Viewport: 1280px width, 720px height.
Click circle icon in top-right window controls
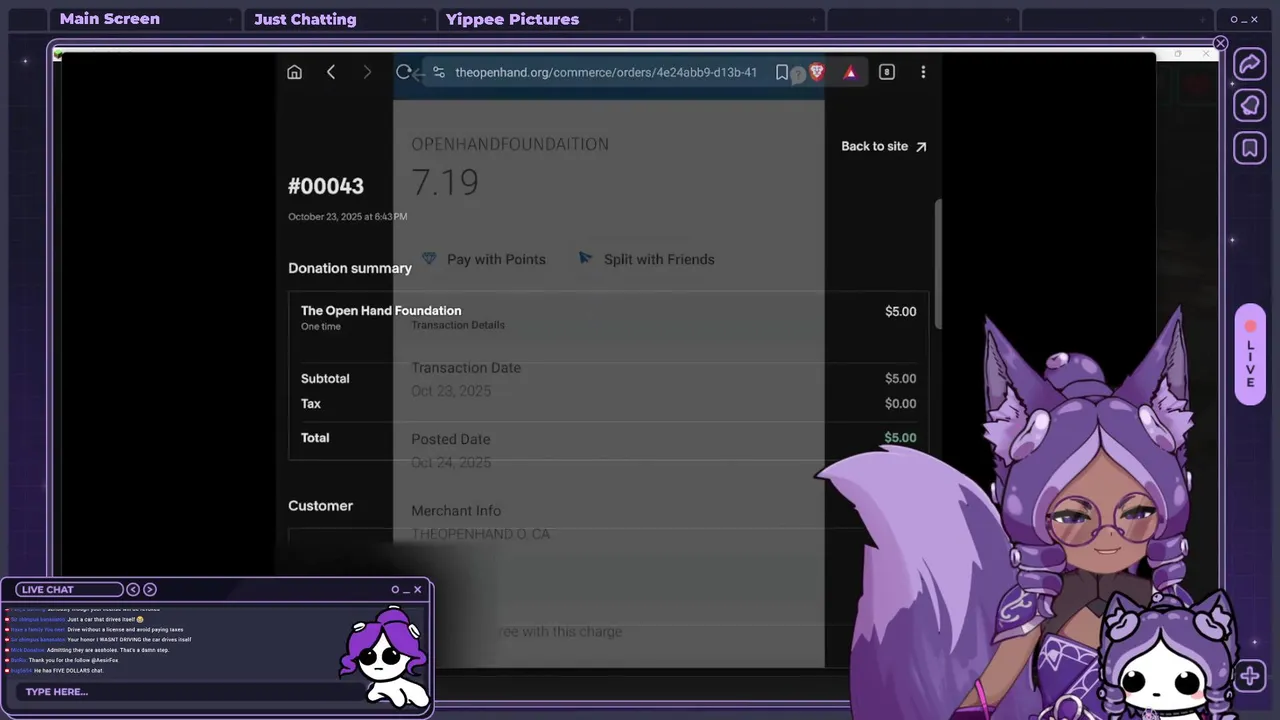coord(1234,19)
